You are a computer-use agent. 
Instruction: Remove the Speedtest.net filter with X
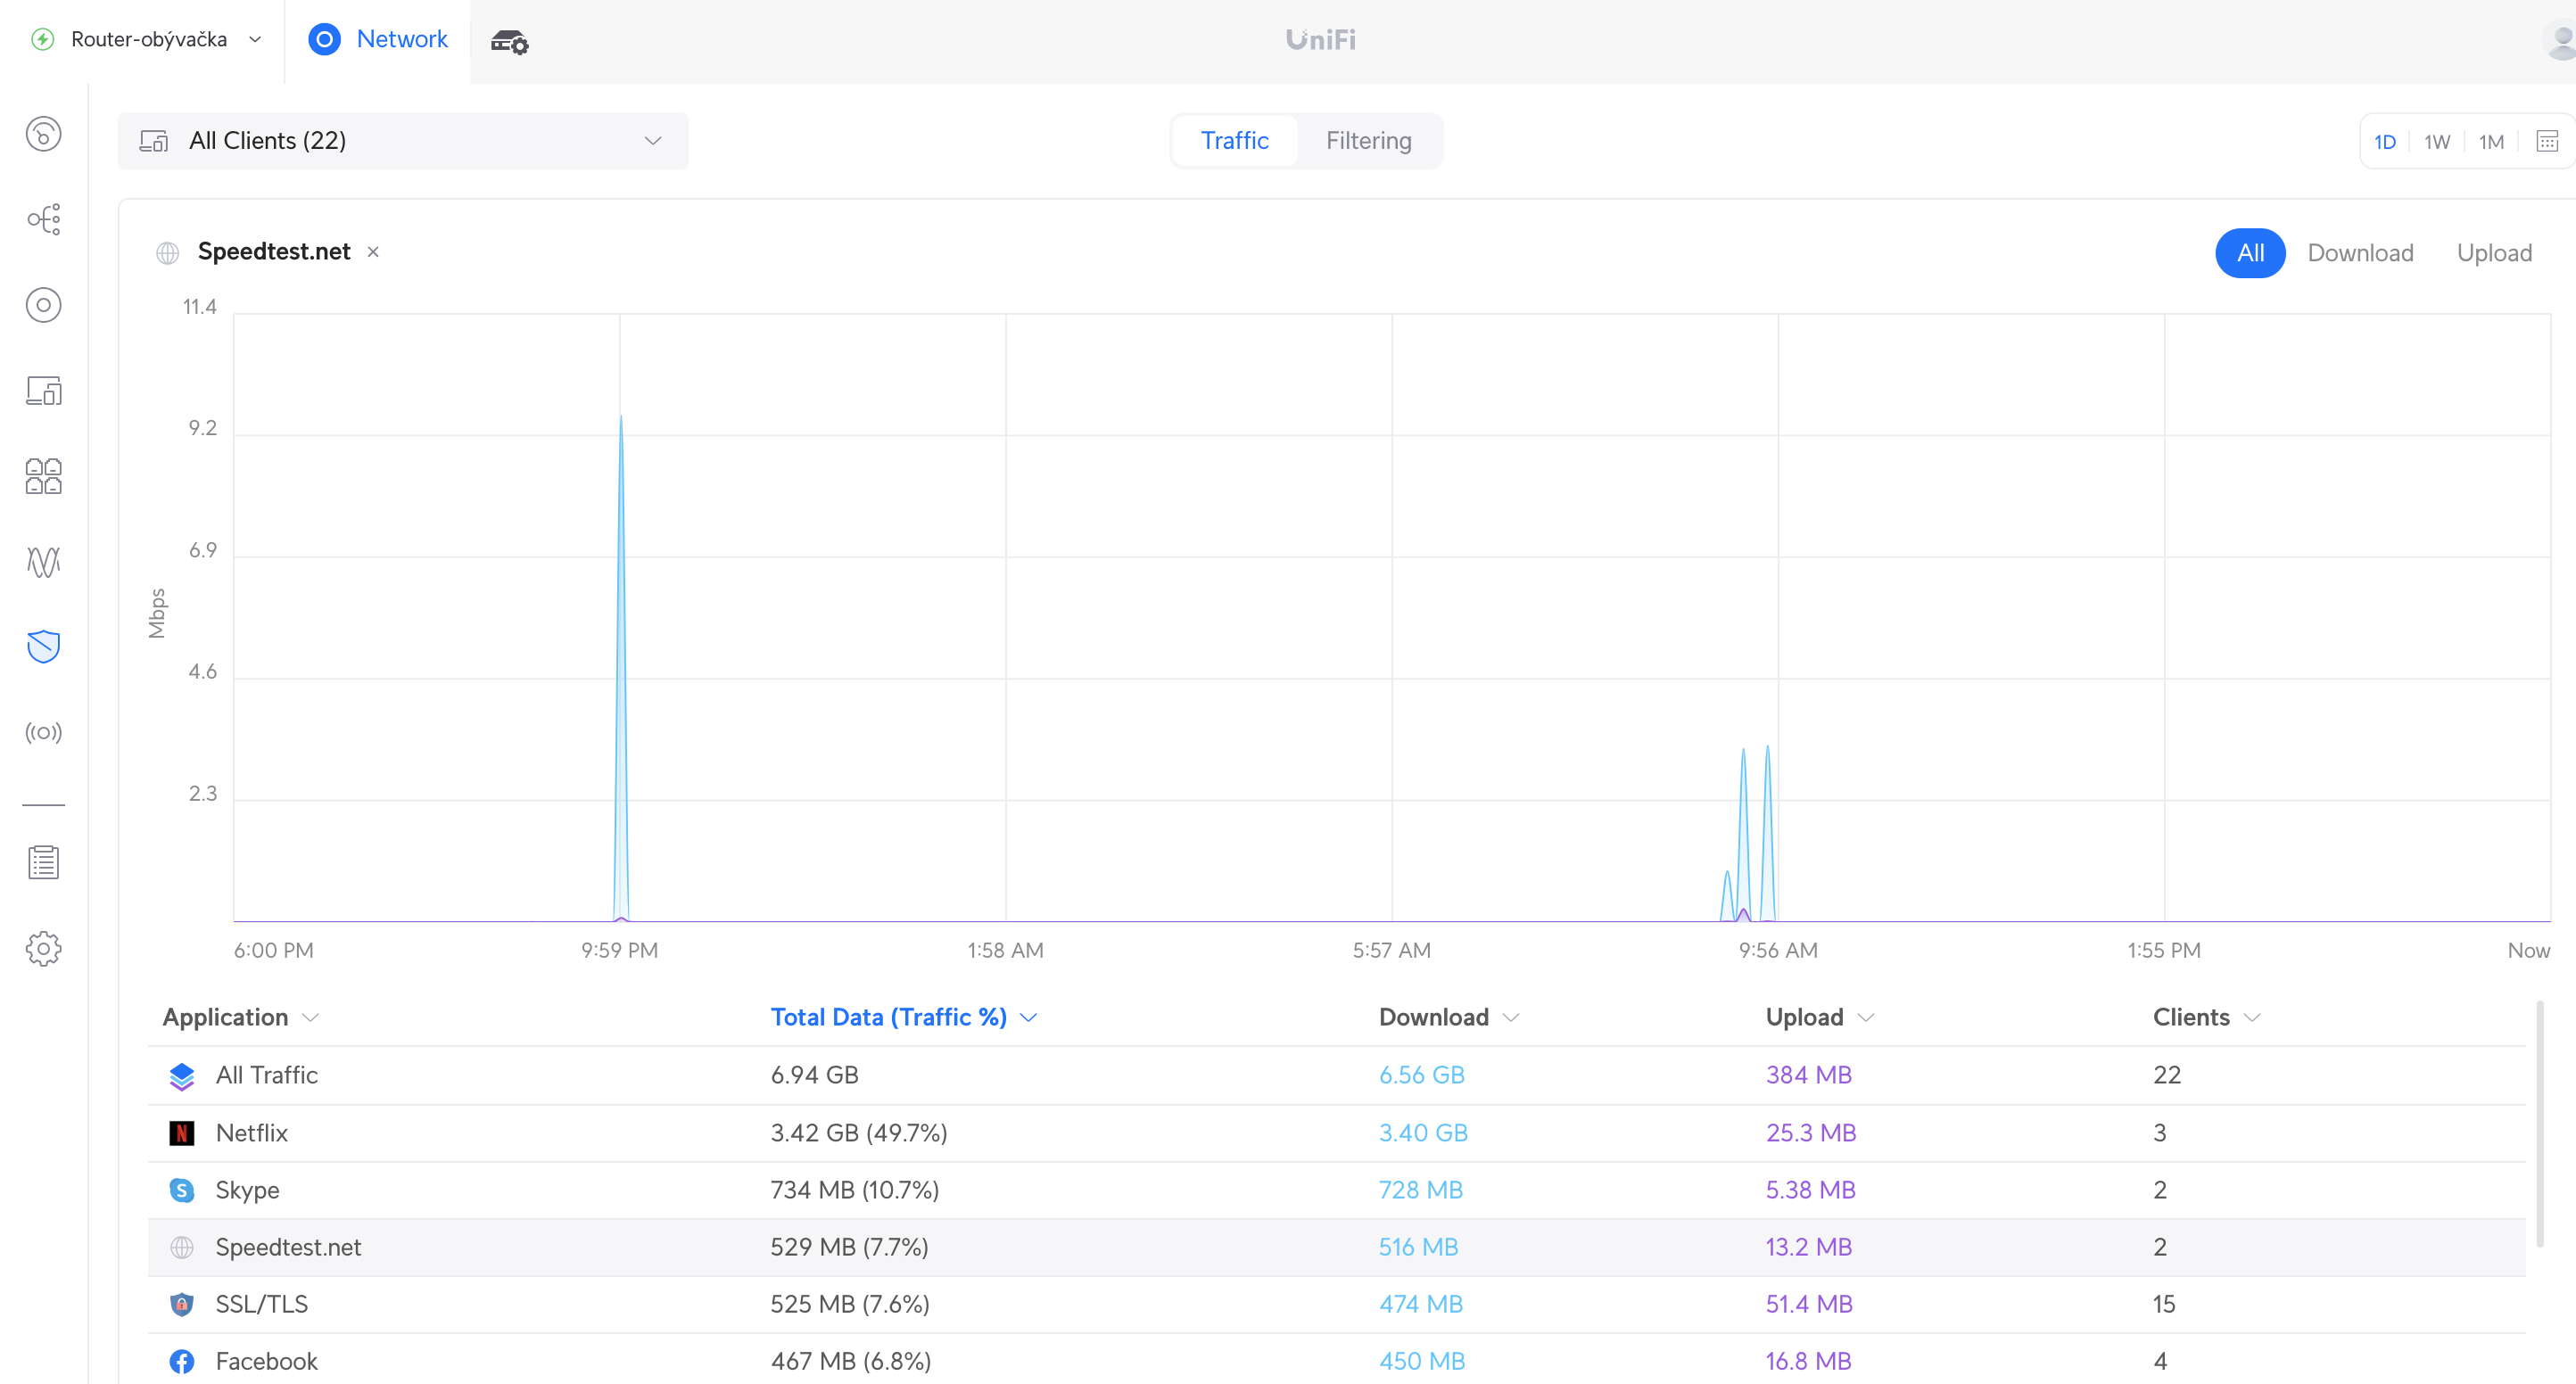tap(373, 252)
